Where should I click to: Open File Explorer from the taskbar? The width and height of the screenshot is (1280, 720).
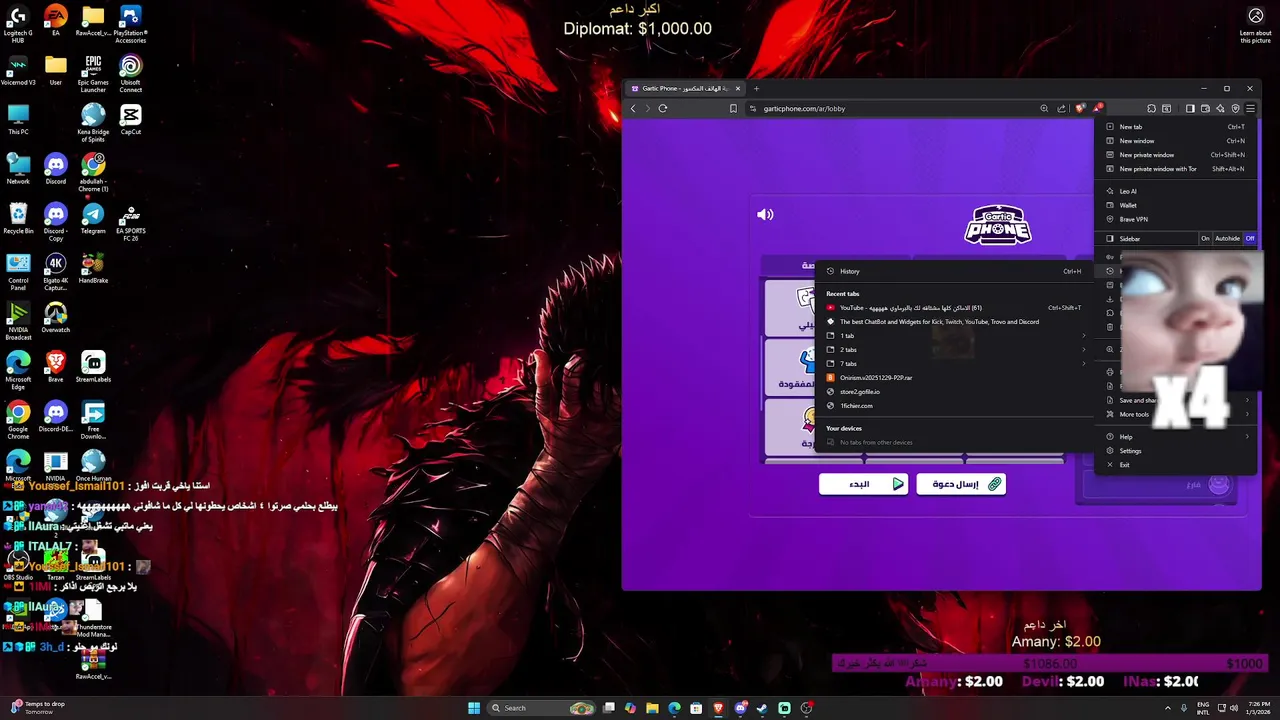click(x=652, y=708)
